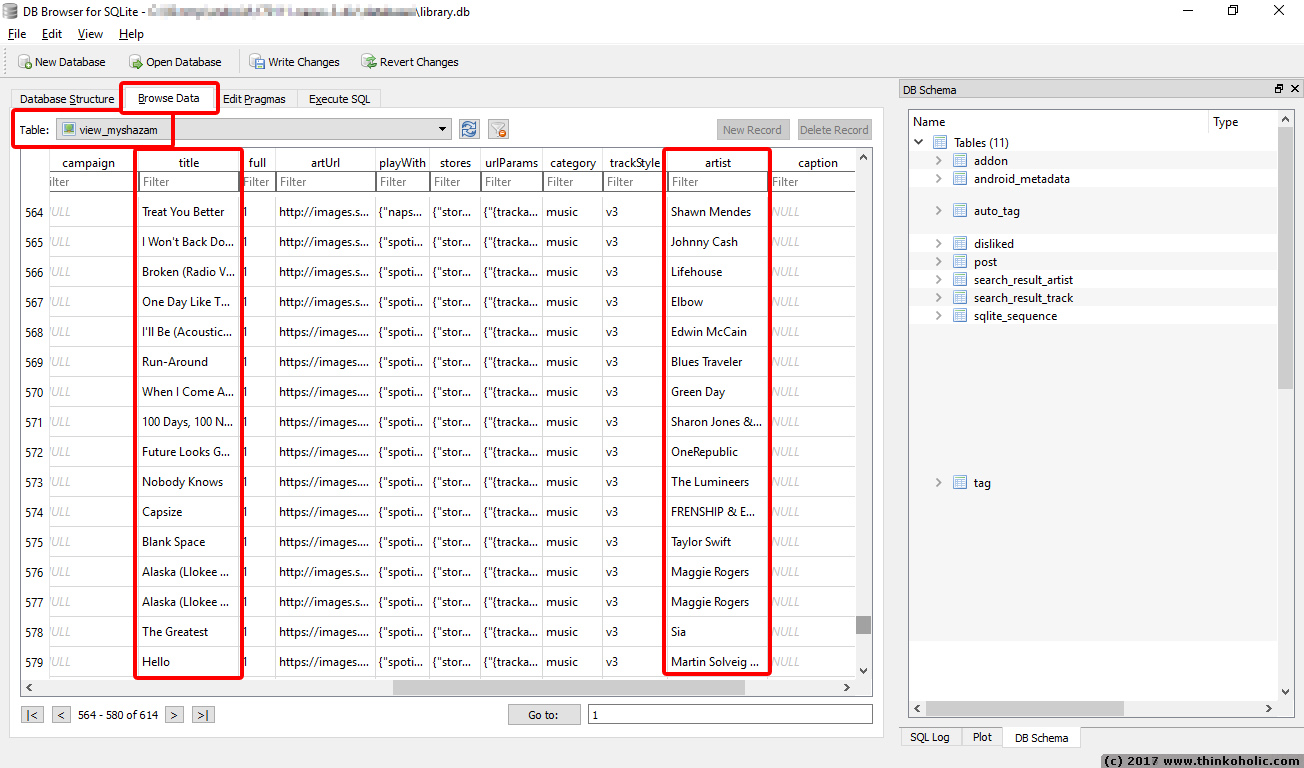Click the trackStyle column header

point(635,163)
